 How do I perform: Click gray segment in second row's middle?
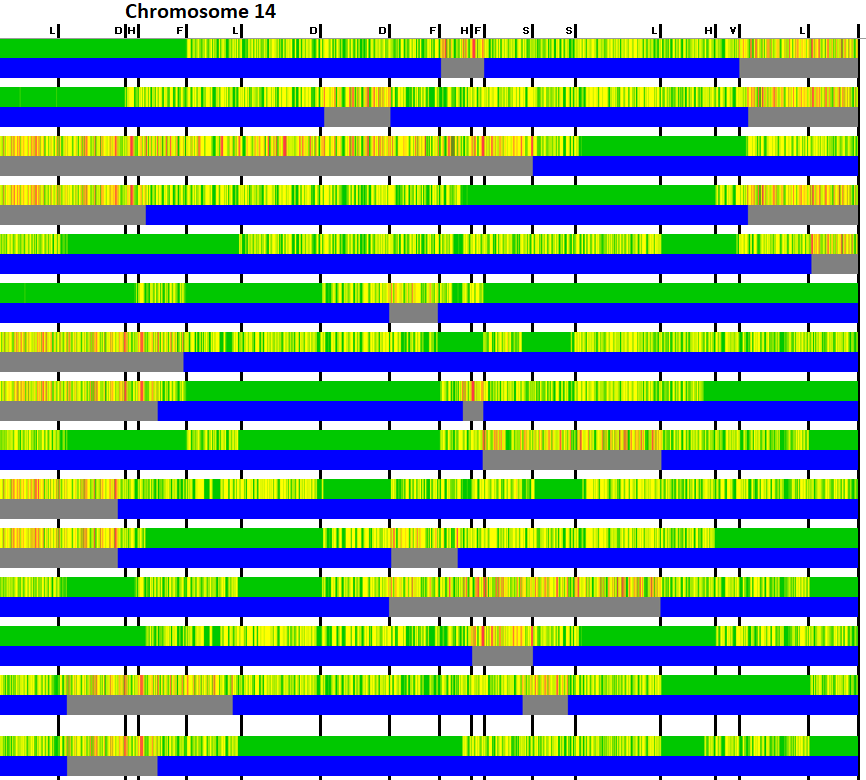coord(357,117)
